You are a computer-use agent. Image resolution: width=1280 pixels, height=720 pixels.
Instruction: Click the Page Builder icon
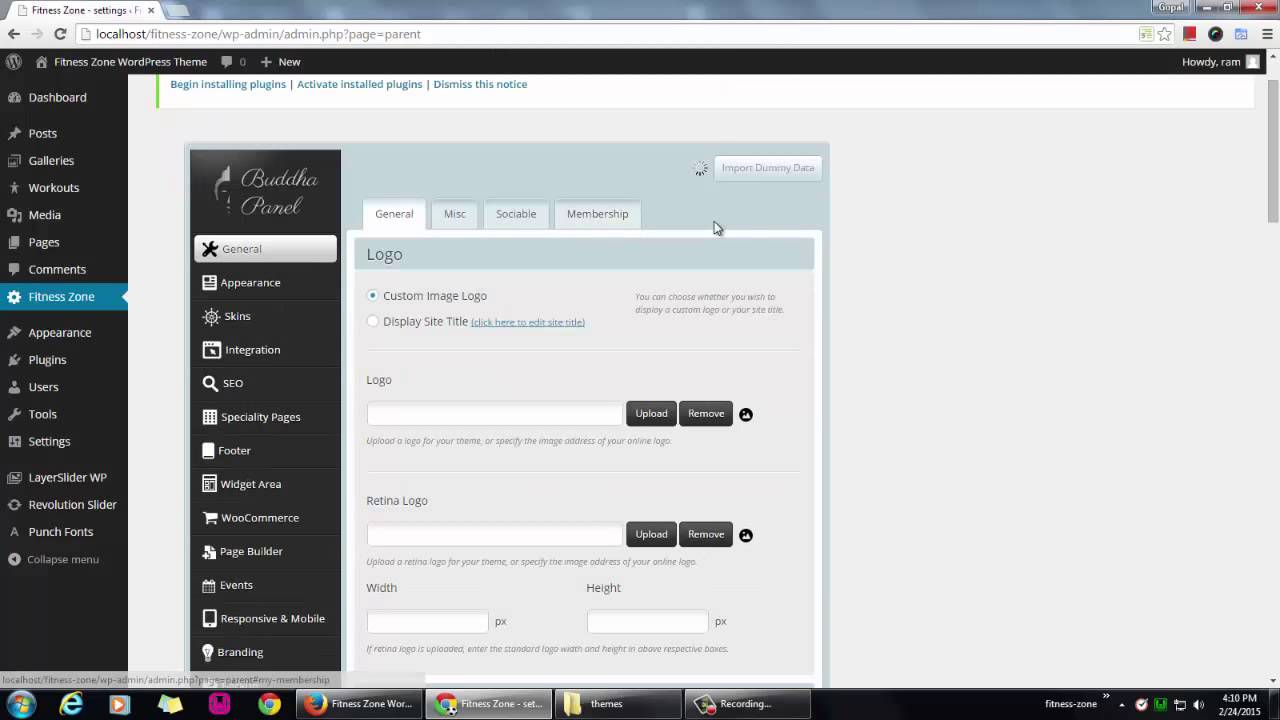coord(209,552)
